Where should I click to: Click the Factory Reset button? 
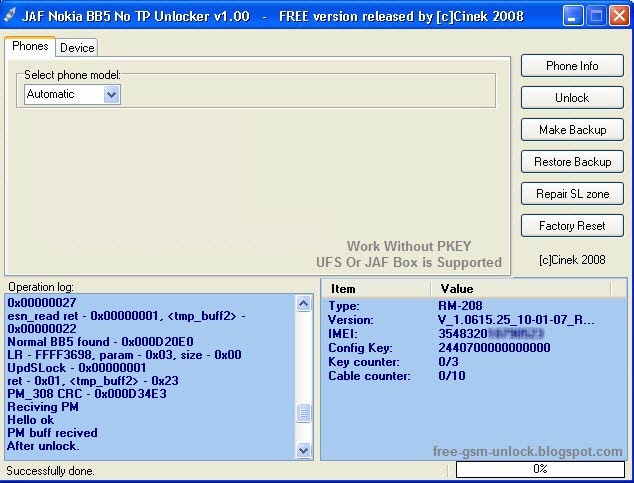click(x=572, y=226)
